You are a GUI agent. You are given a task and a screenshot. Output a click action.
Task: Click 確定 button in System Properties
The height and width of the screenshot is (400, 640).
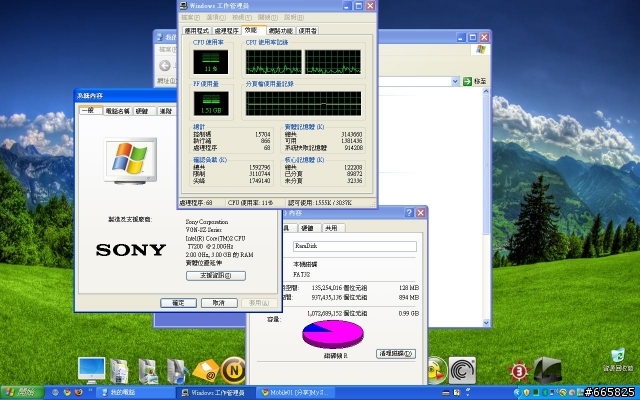coord(178,303)
